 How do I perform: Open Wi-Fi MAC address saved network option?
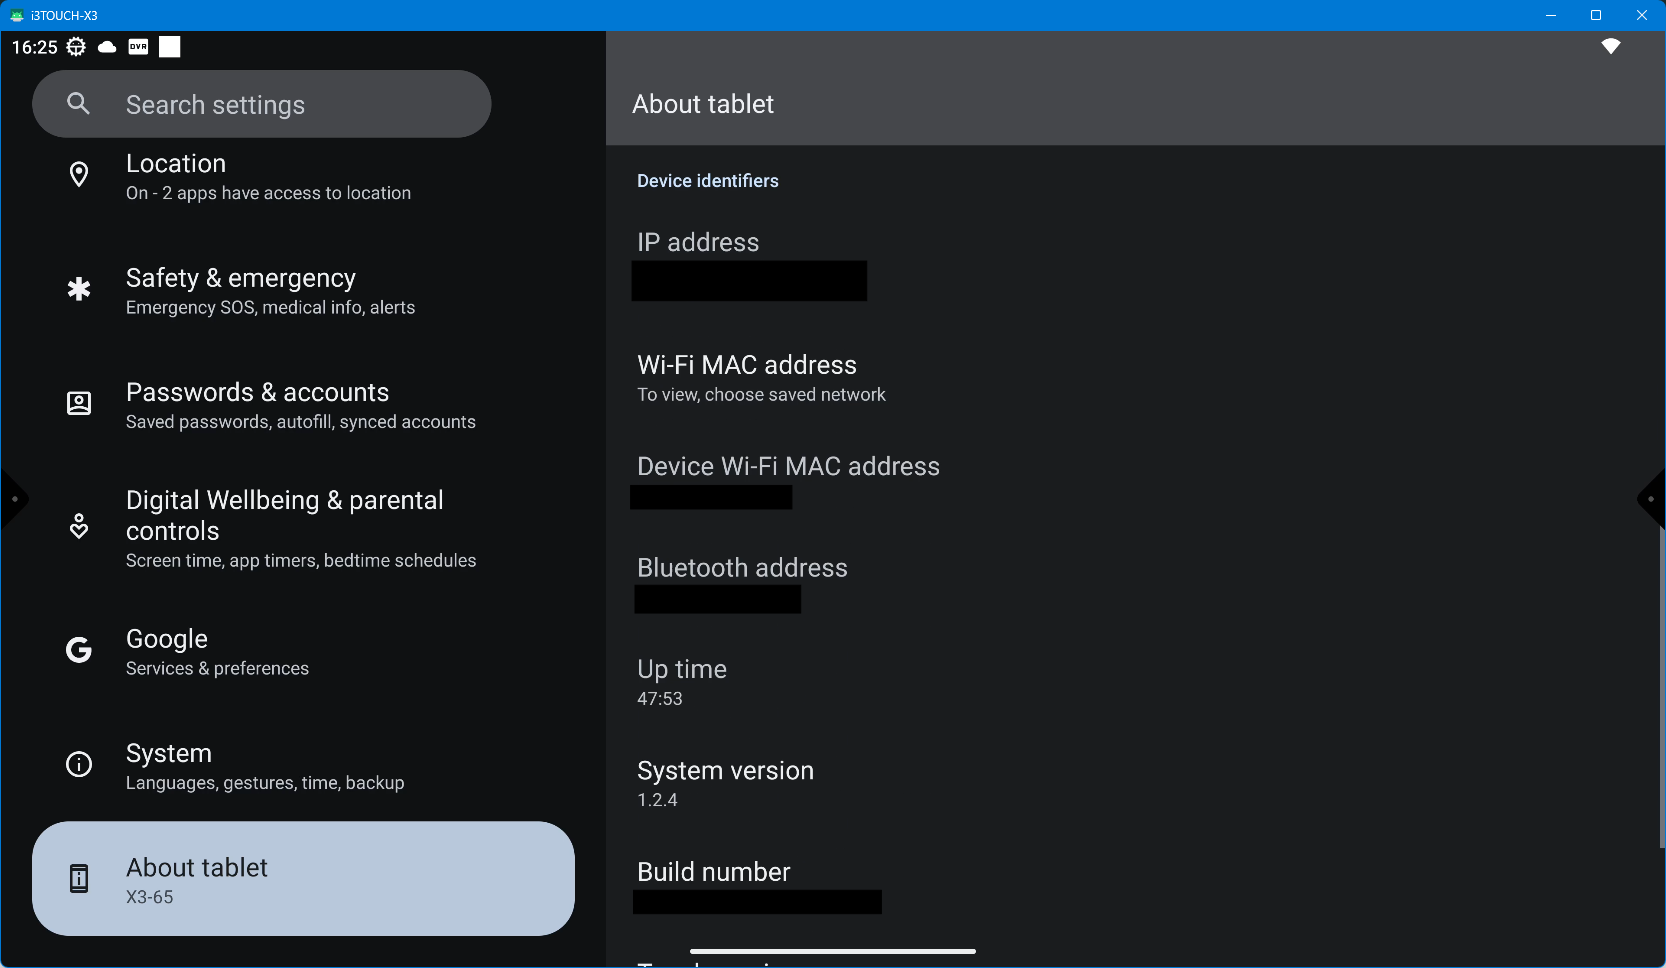click(x=760, y=378)
